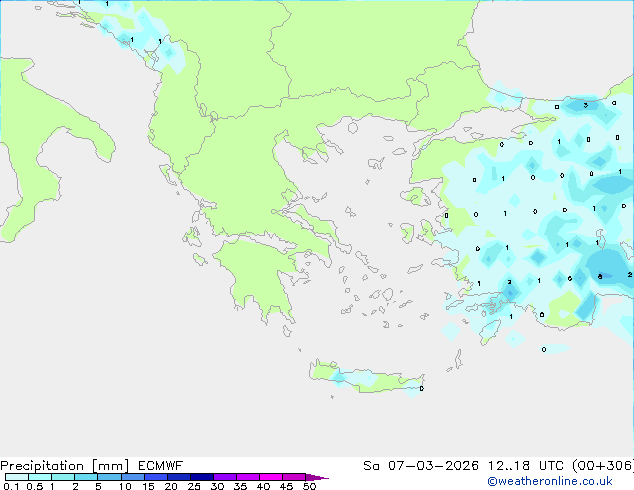Pick the 0.5–1 legend color swatch
The width and height of the screenshot is (634, 490).
point(40,477)
